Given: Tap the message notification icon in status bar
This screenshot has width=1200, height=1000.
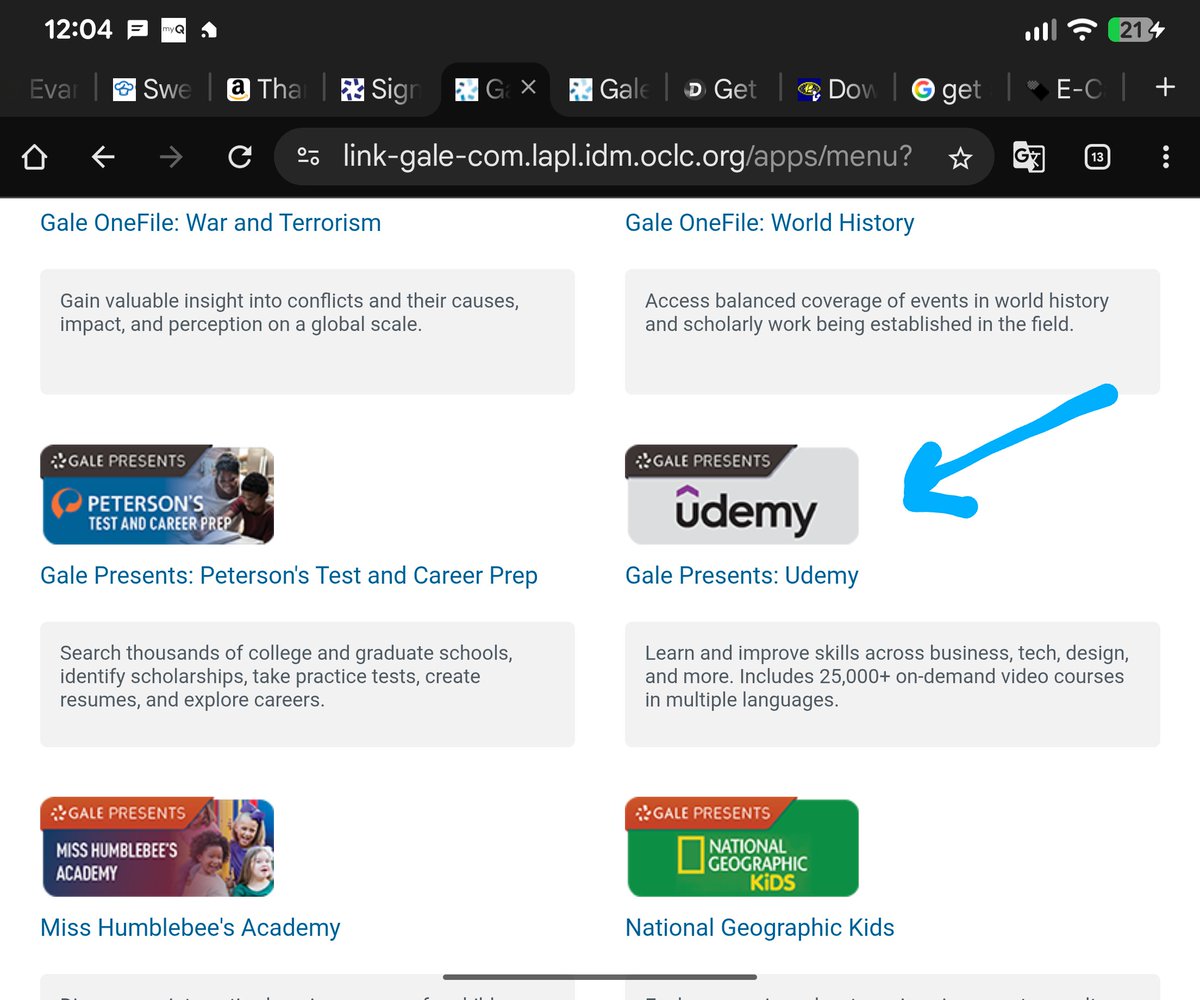Looking at the screenshot, I should pyautogui.click(x=138, y=30).
